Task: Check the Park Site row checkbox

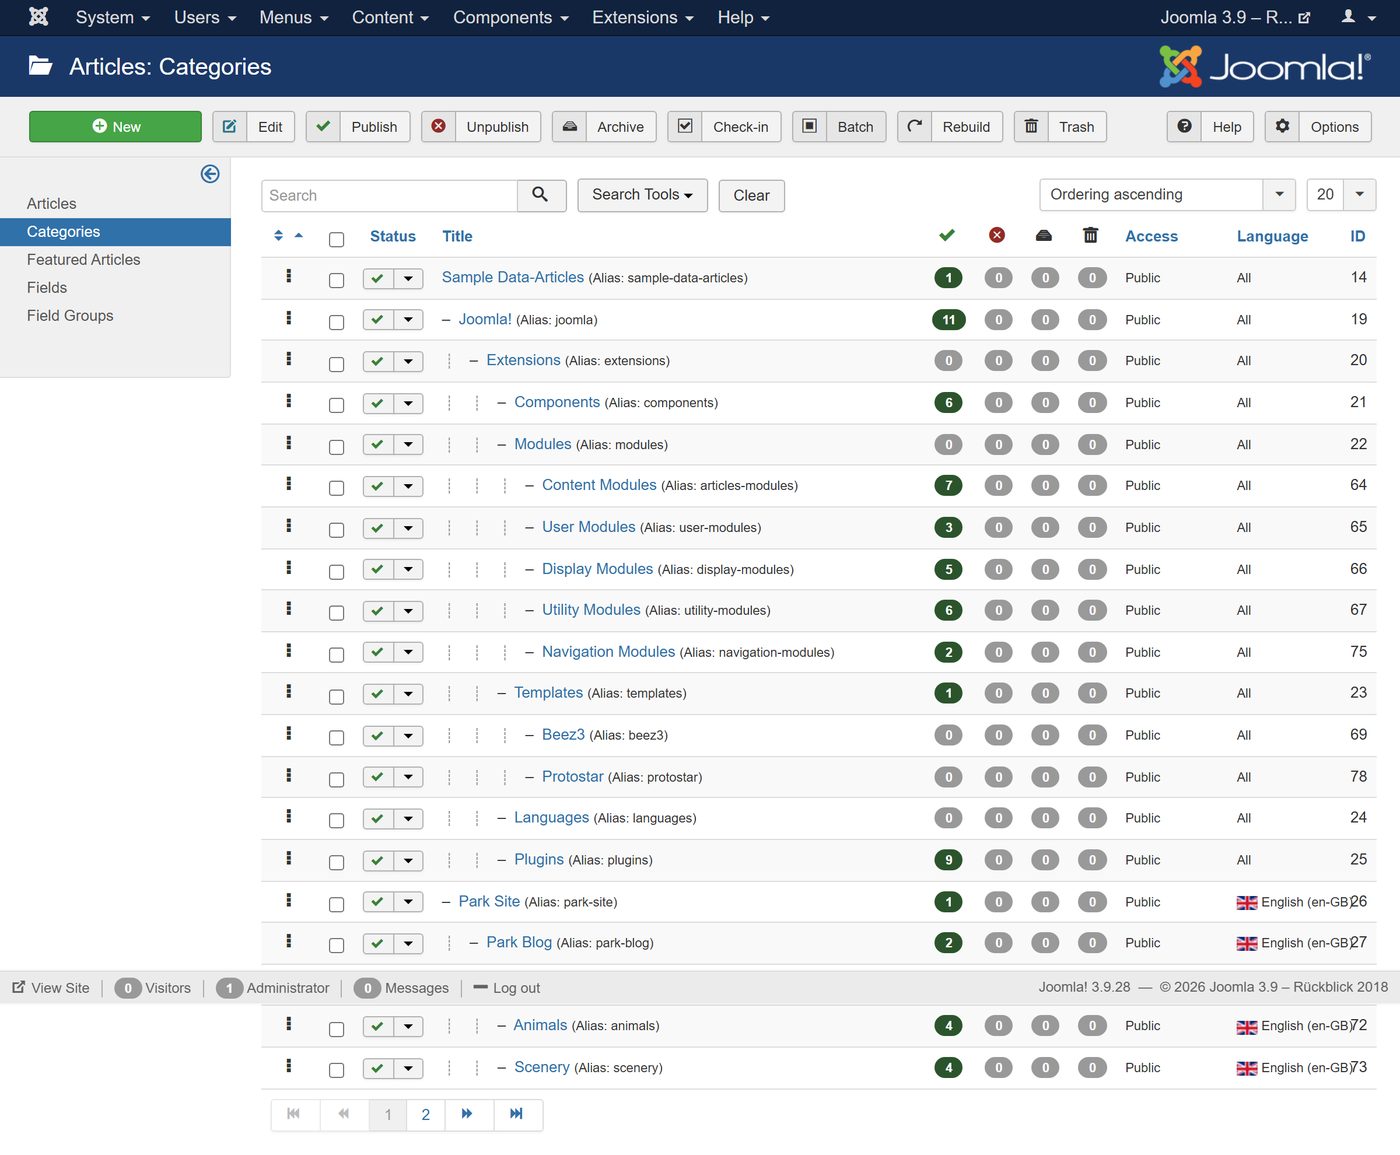Action: (336, 904)
